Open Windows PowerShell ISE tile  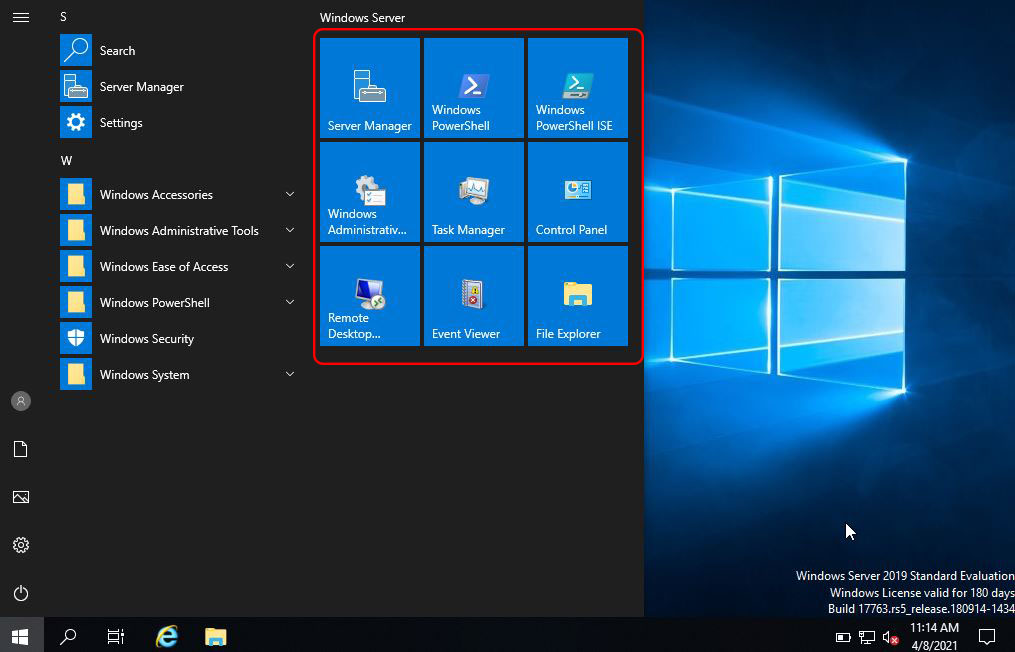577,87
